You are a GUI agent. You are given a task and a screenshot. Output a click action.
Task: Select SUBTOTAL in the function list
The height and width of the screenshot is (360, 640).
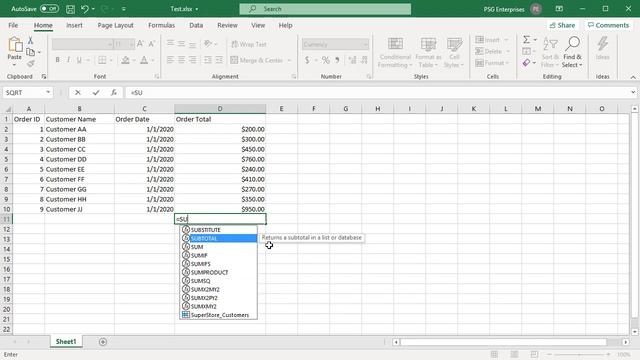pos(218,238)
